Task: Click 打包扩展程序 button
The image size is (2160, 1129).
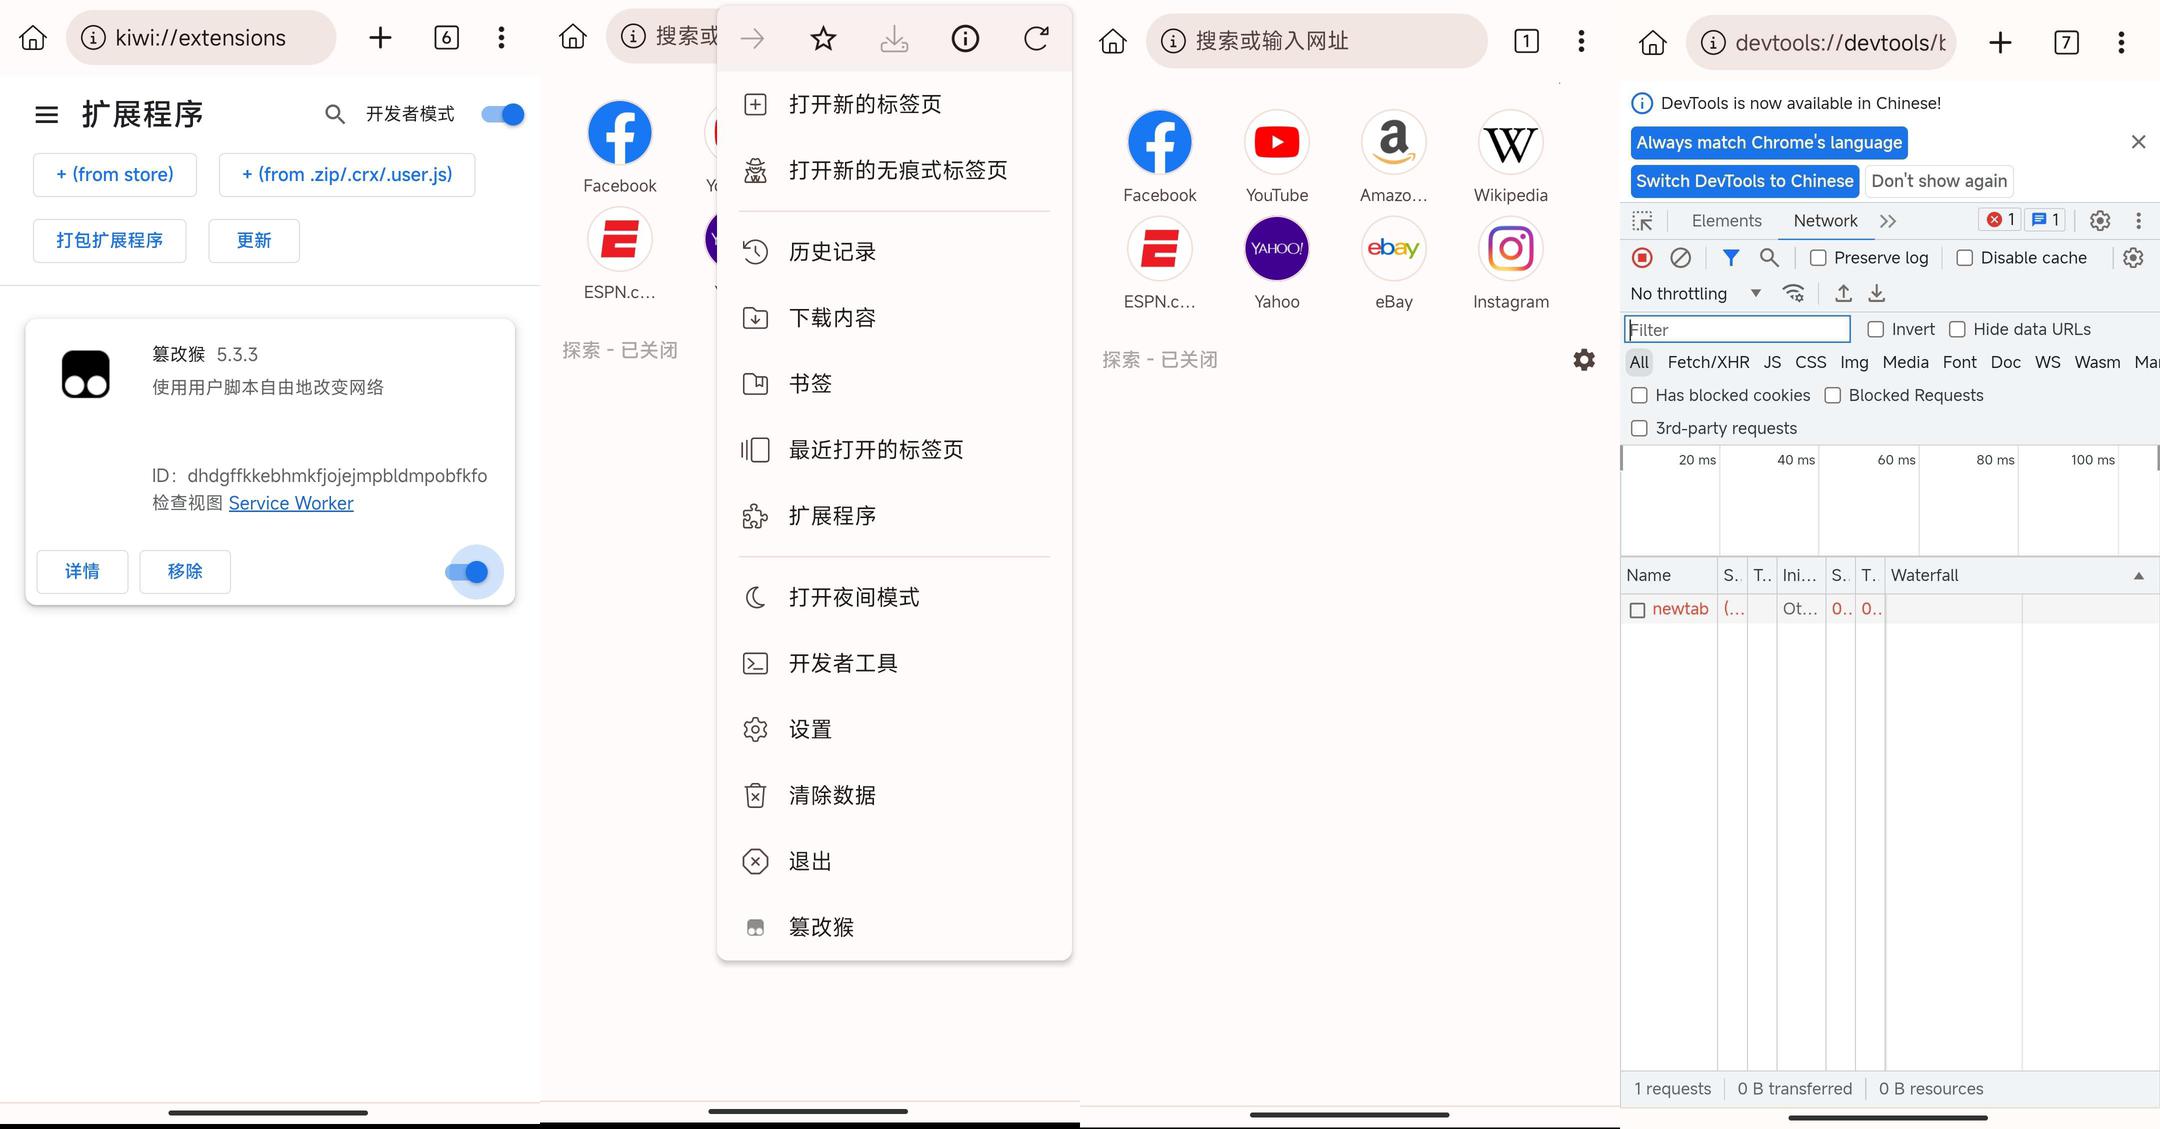Action: click(110, 241)
